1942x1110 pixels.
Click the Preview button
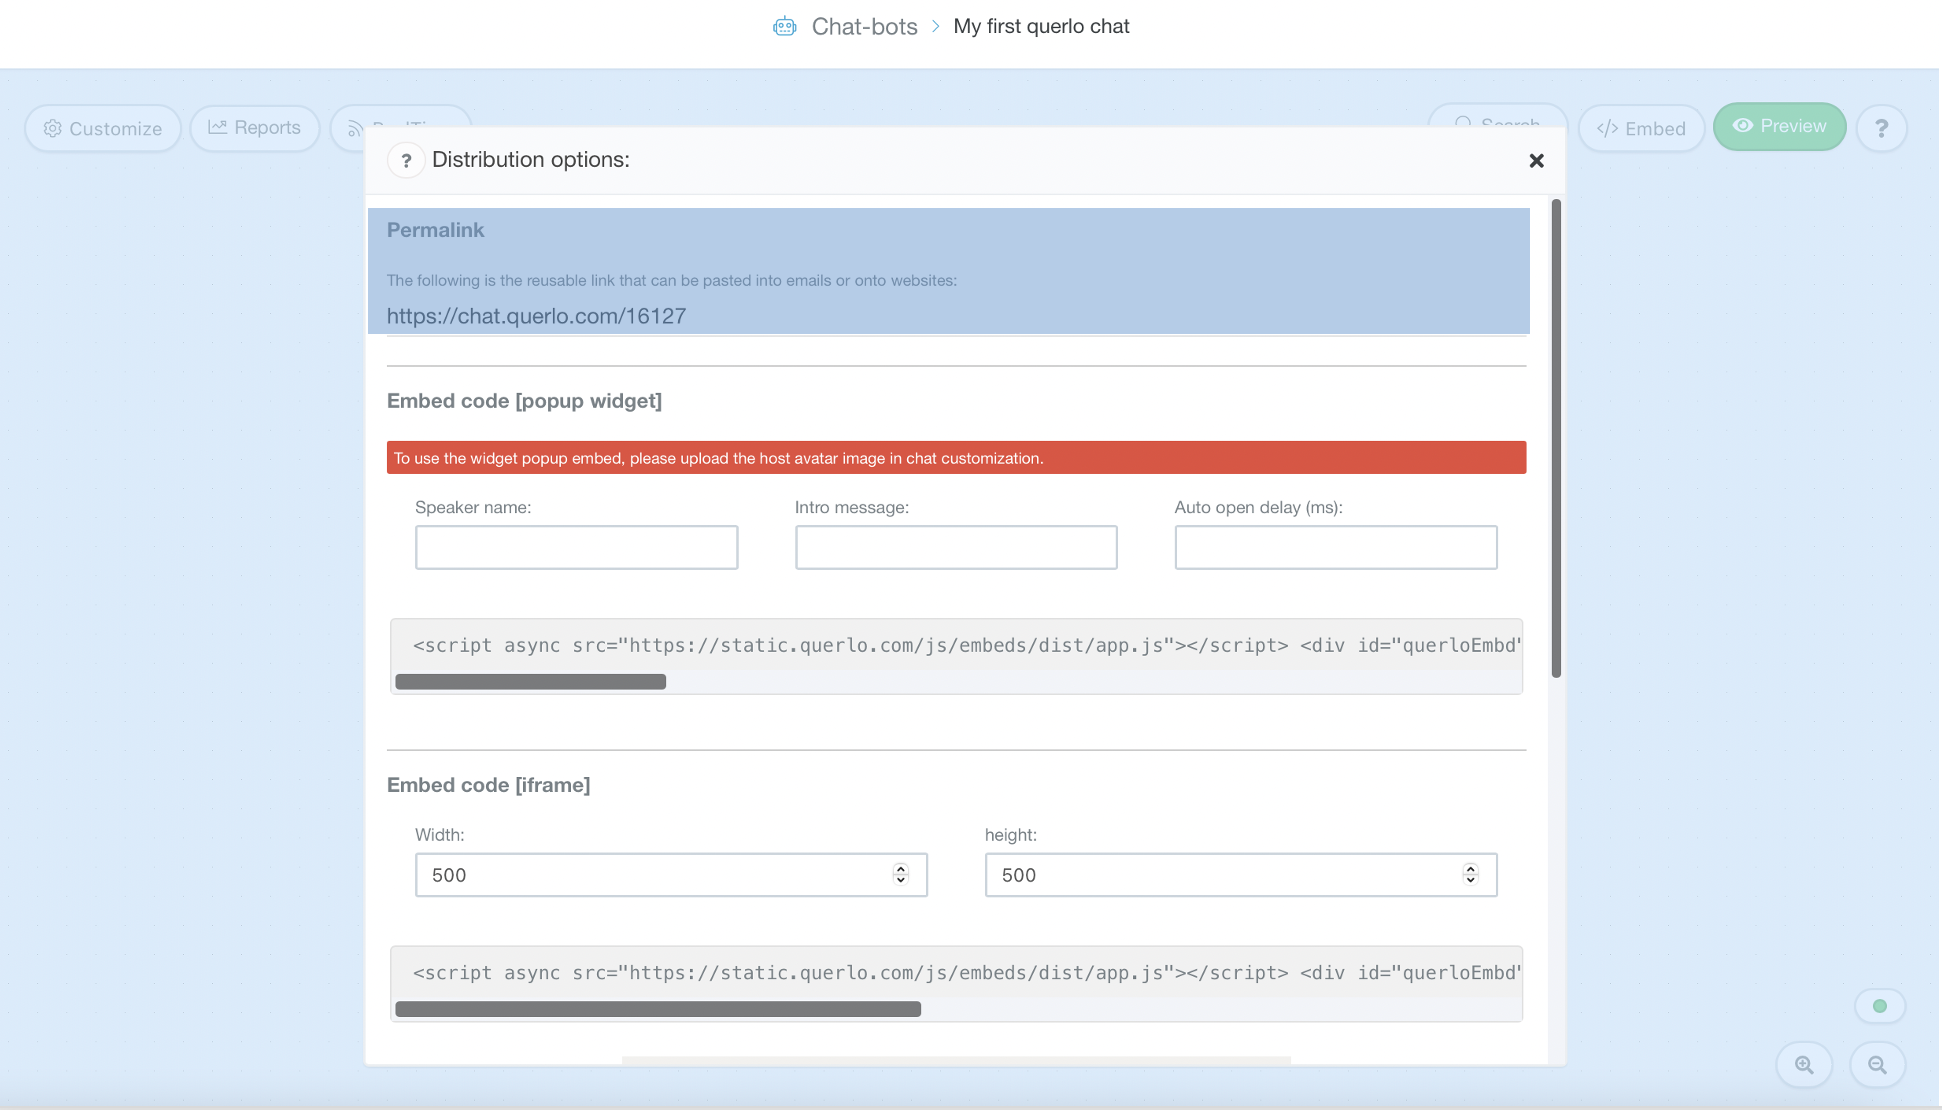click(1779, 126)
